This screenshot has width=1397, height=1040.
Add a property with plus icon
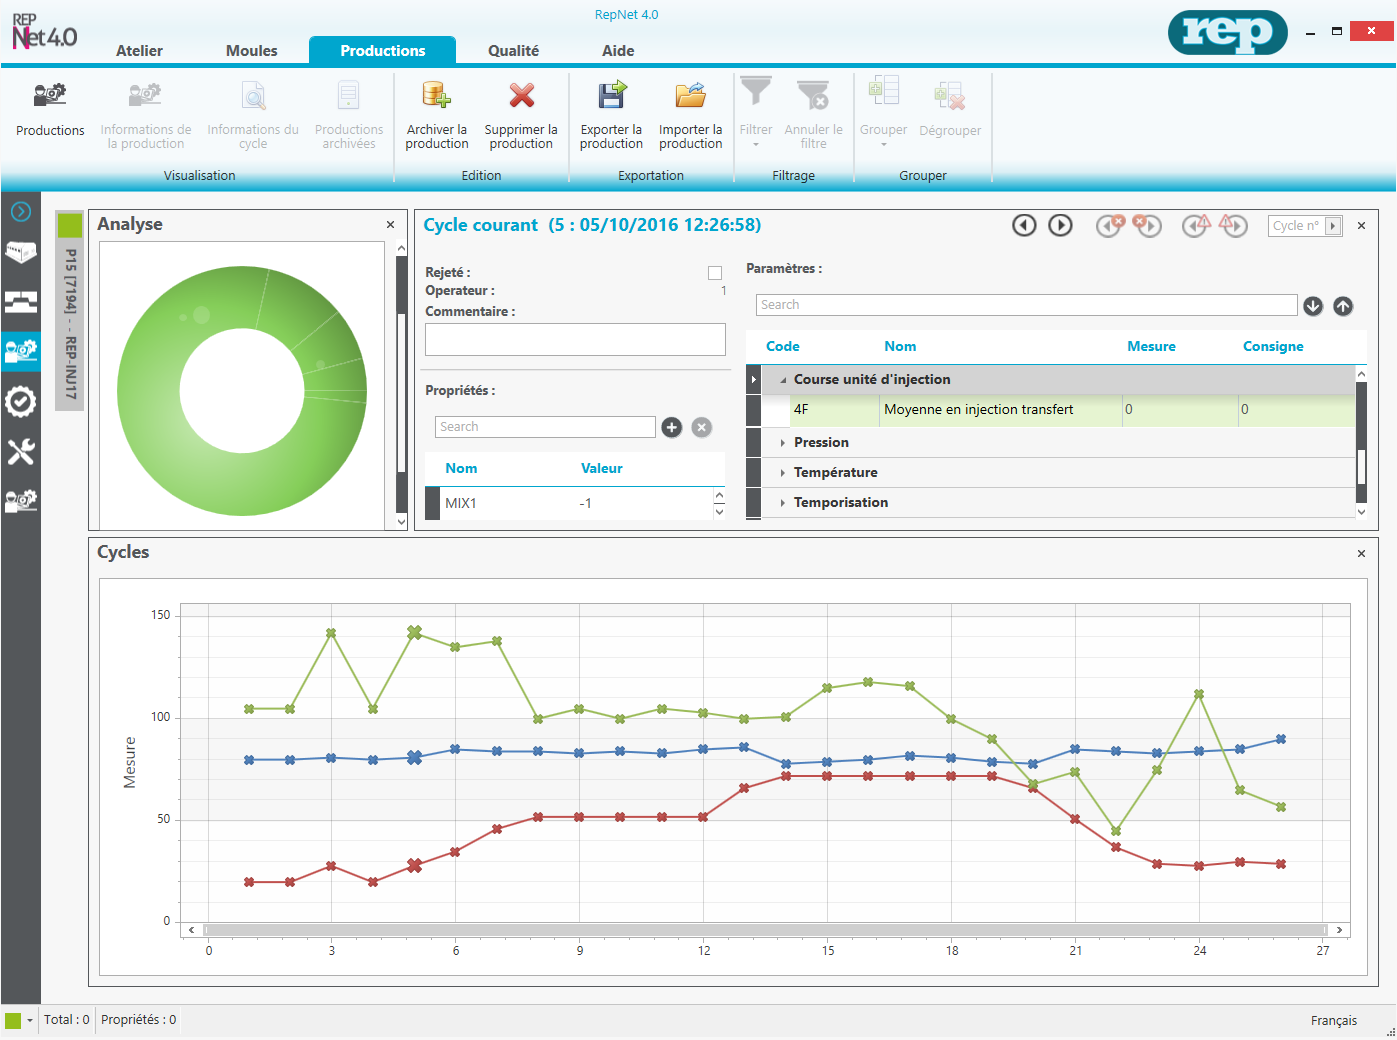coord(672,427)
